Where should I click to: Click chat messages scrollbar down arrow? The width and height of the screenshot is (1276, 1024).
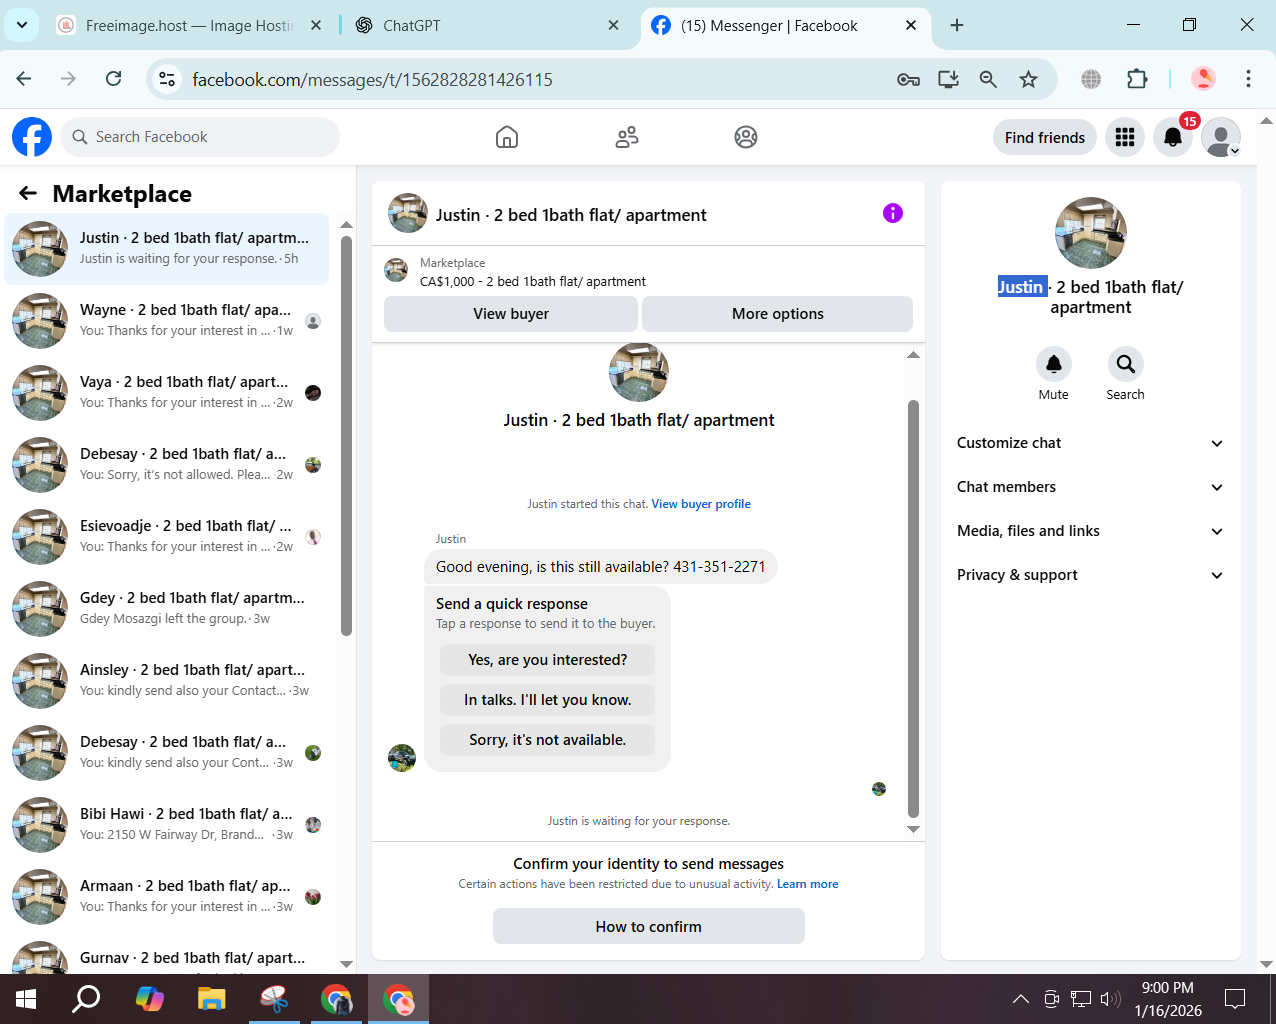(x=913, y=829)
